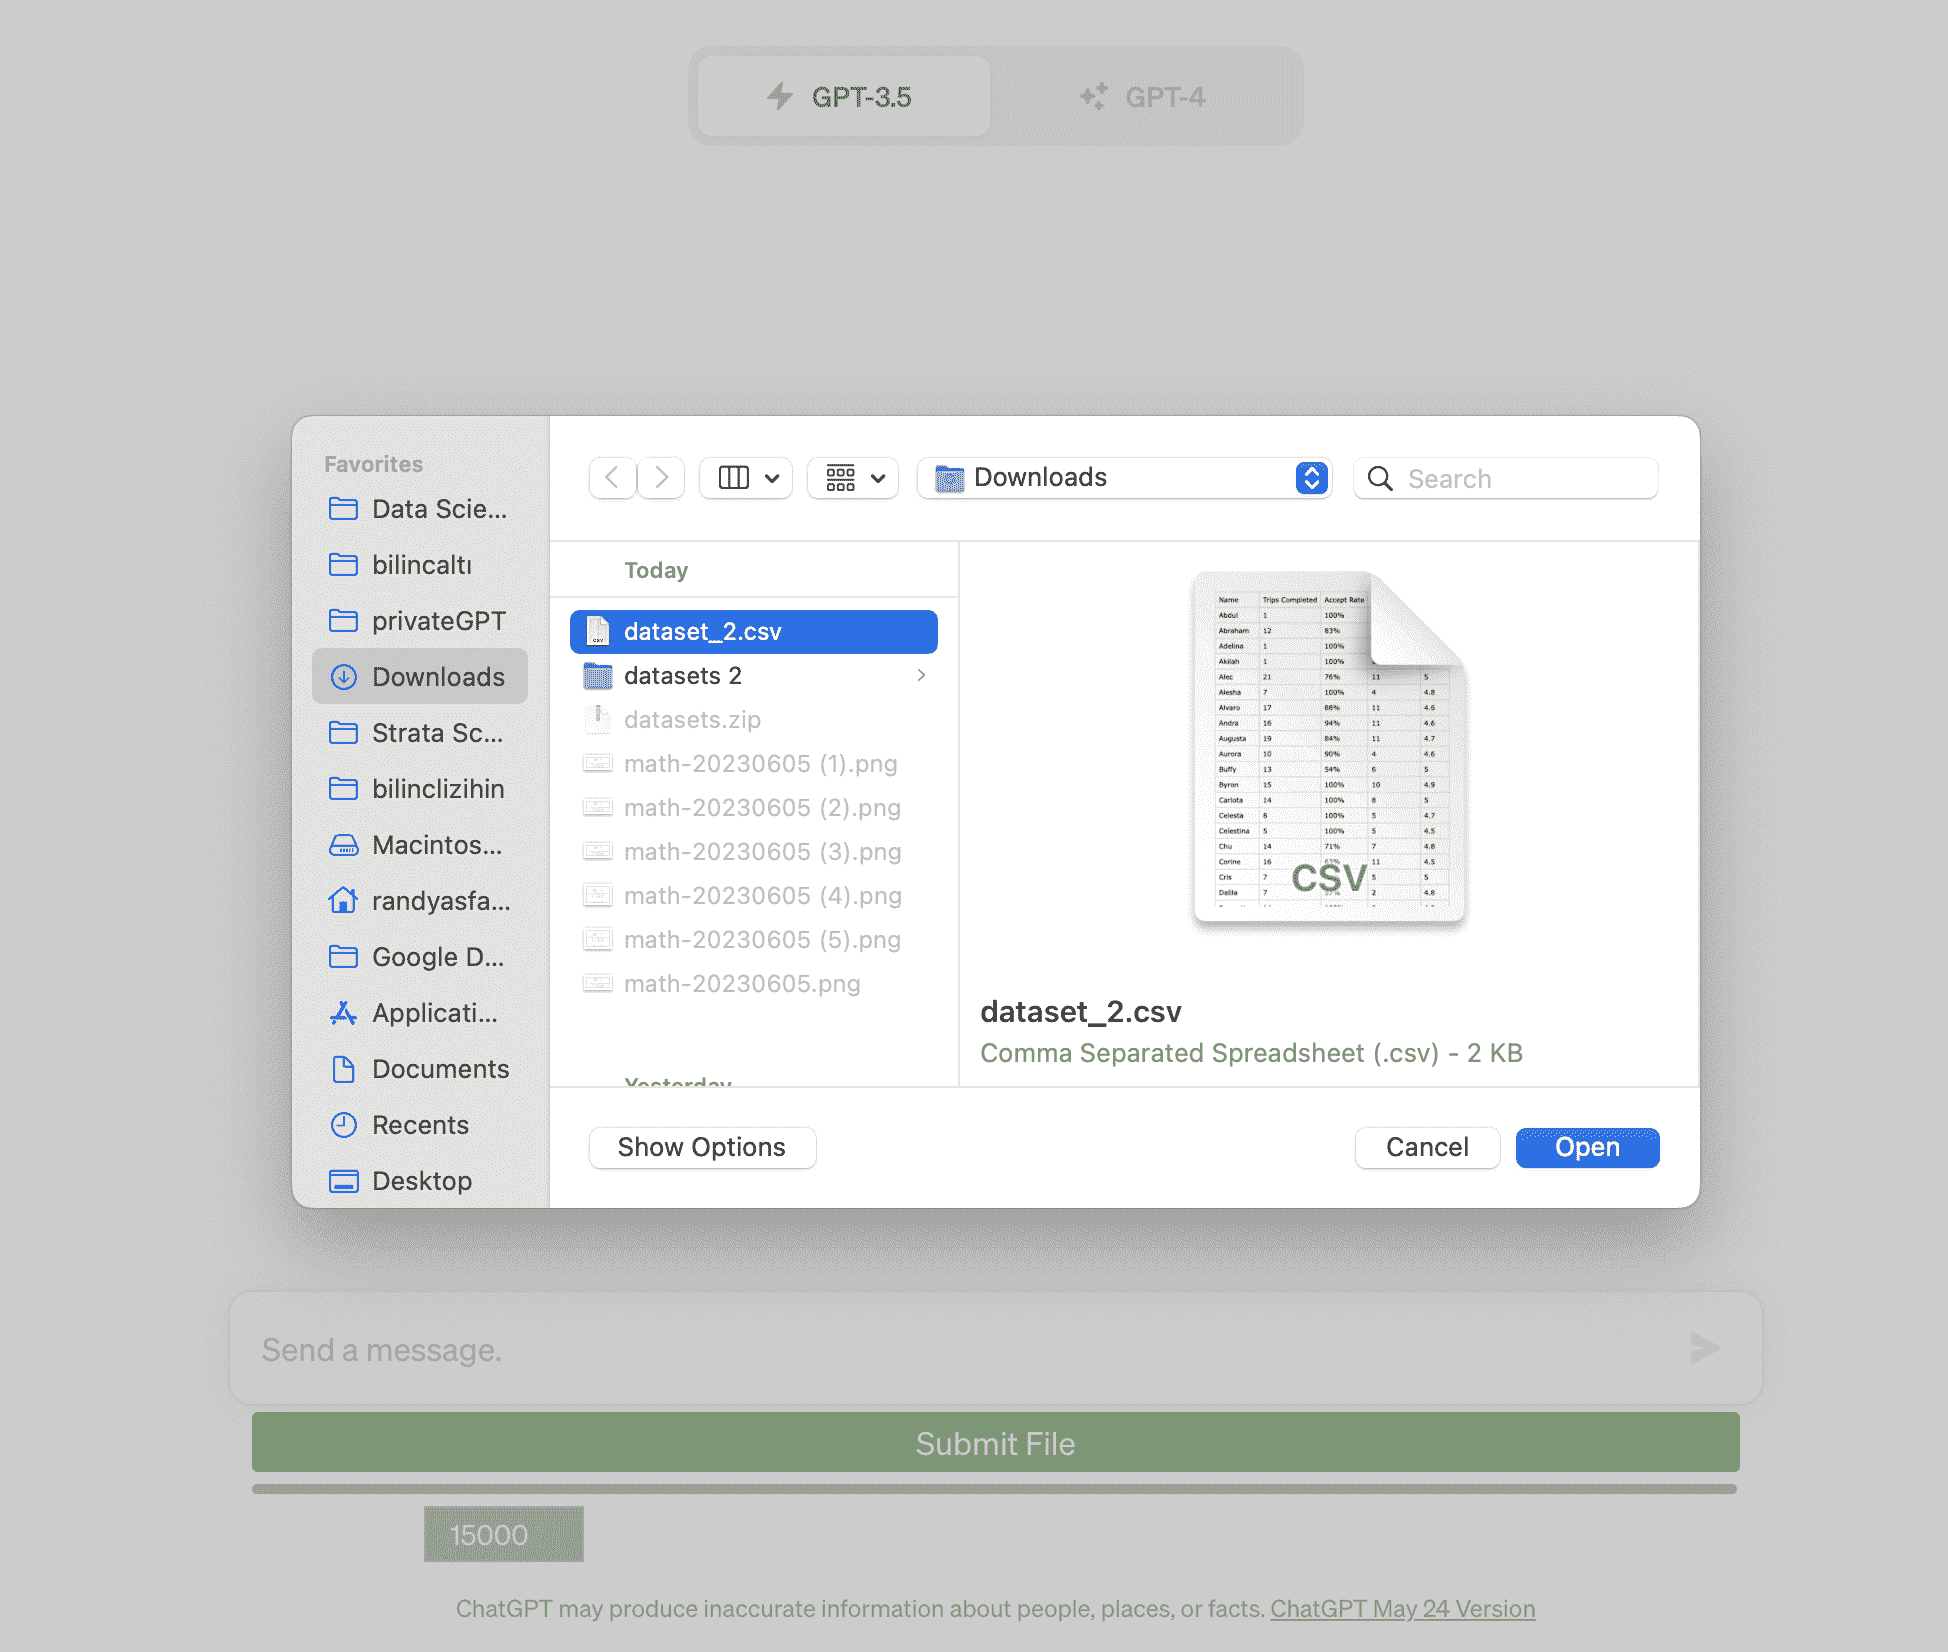Select the GPT-4 tab
This screenshot has height=1652, width=1948.
pos(1142,97)
